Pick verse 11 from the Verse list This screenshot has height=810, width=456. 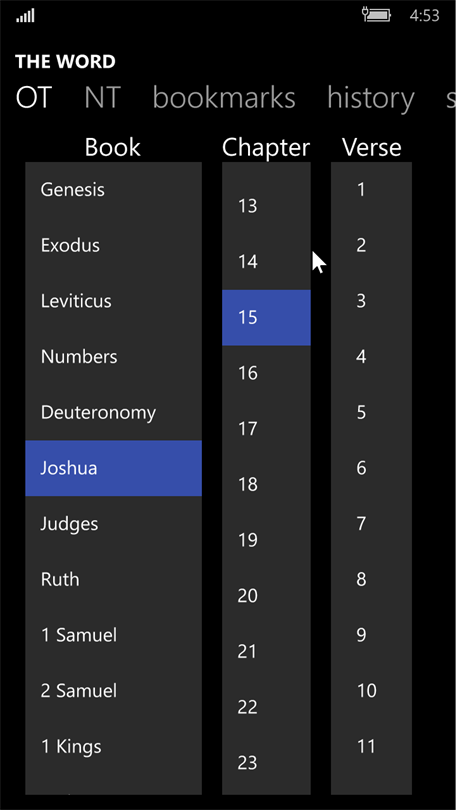coord(371,747)
